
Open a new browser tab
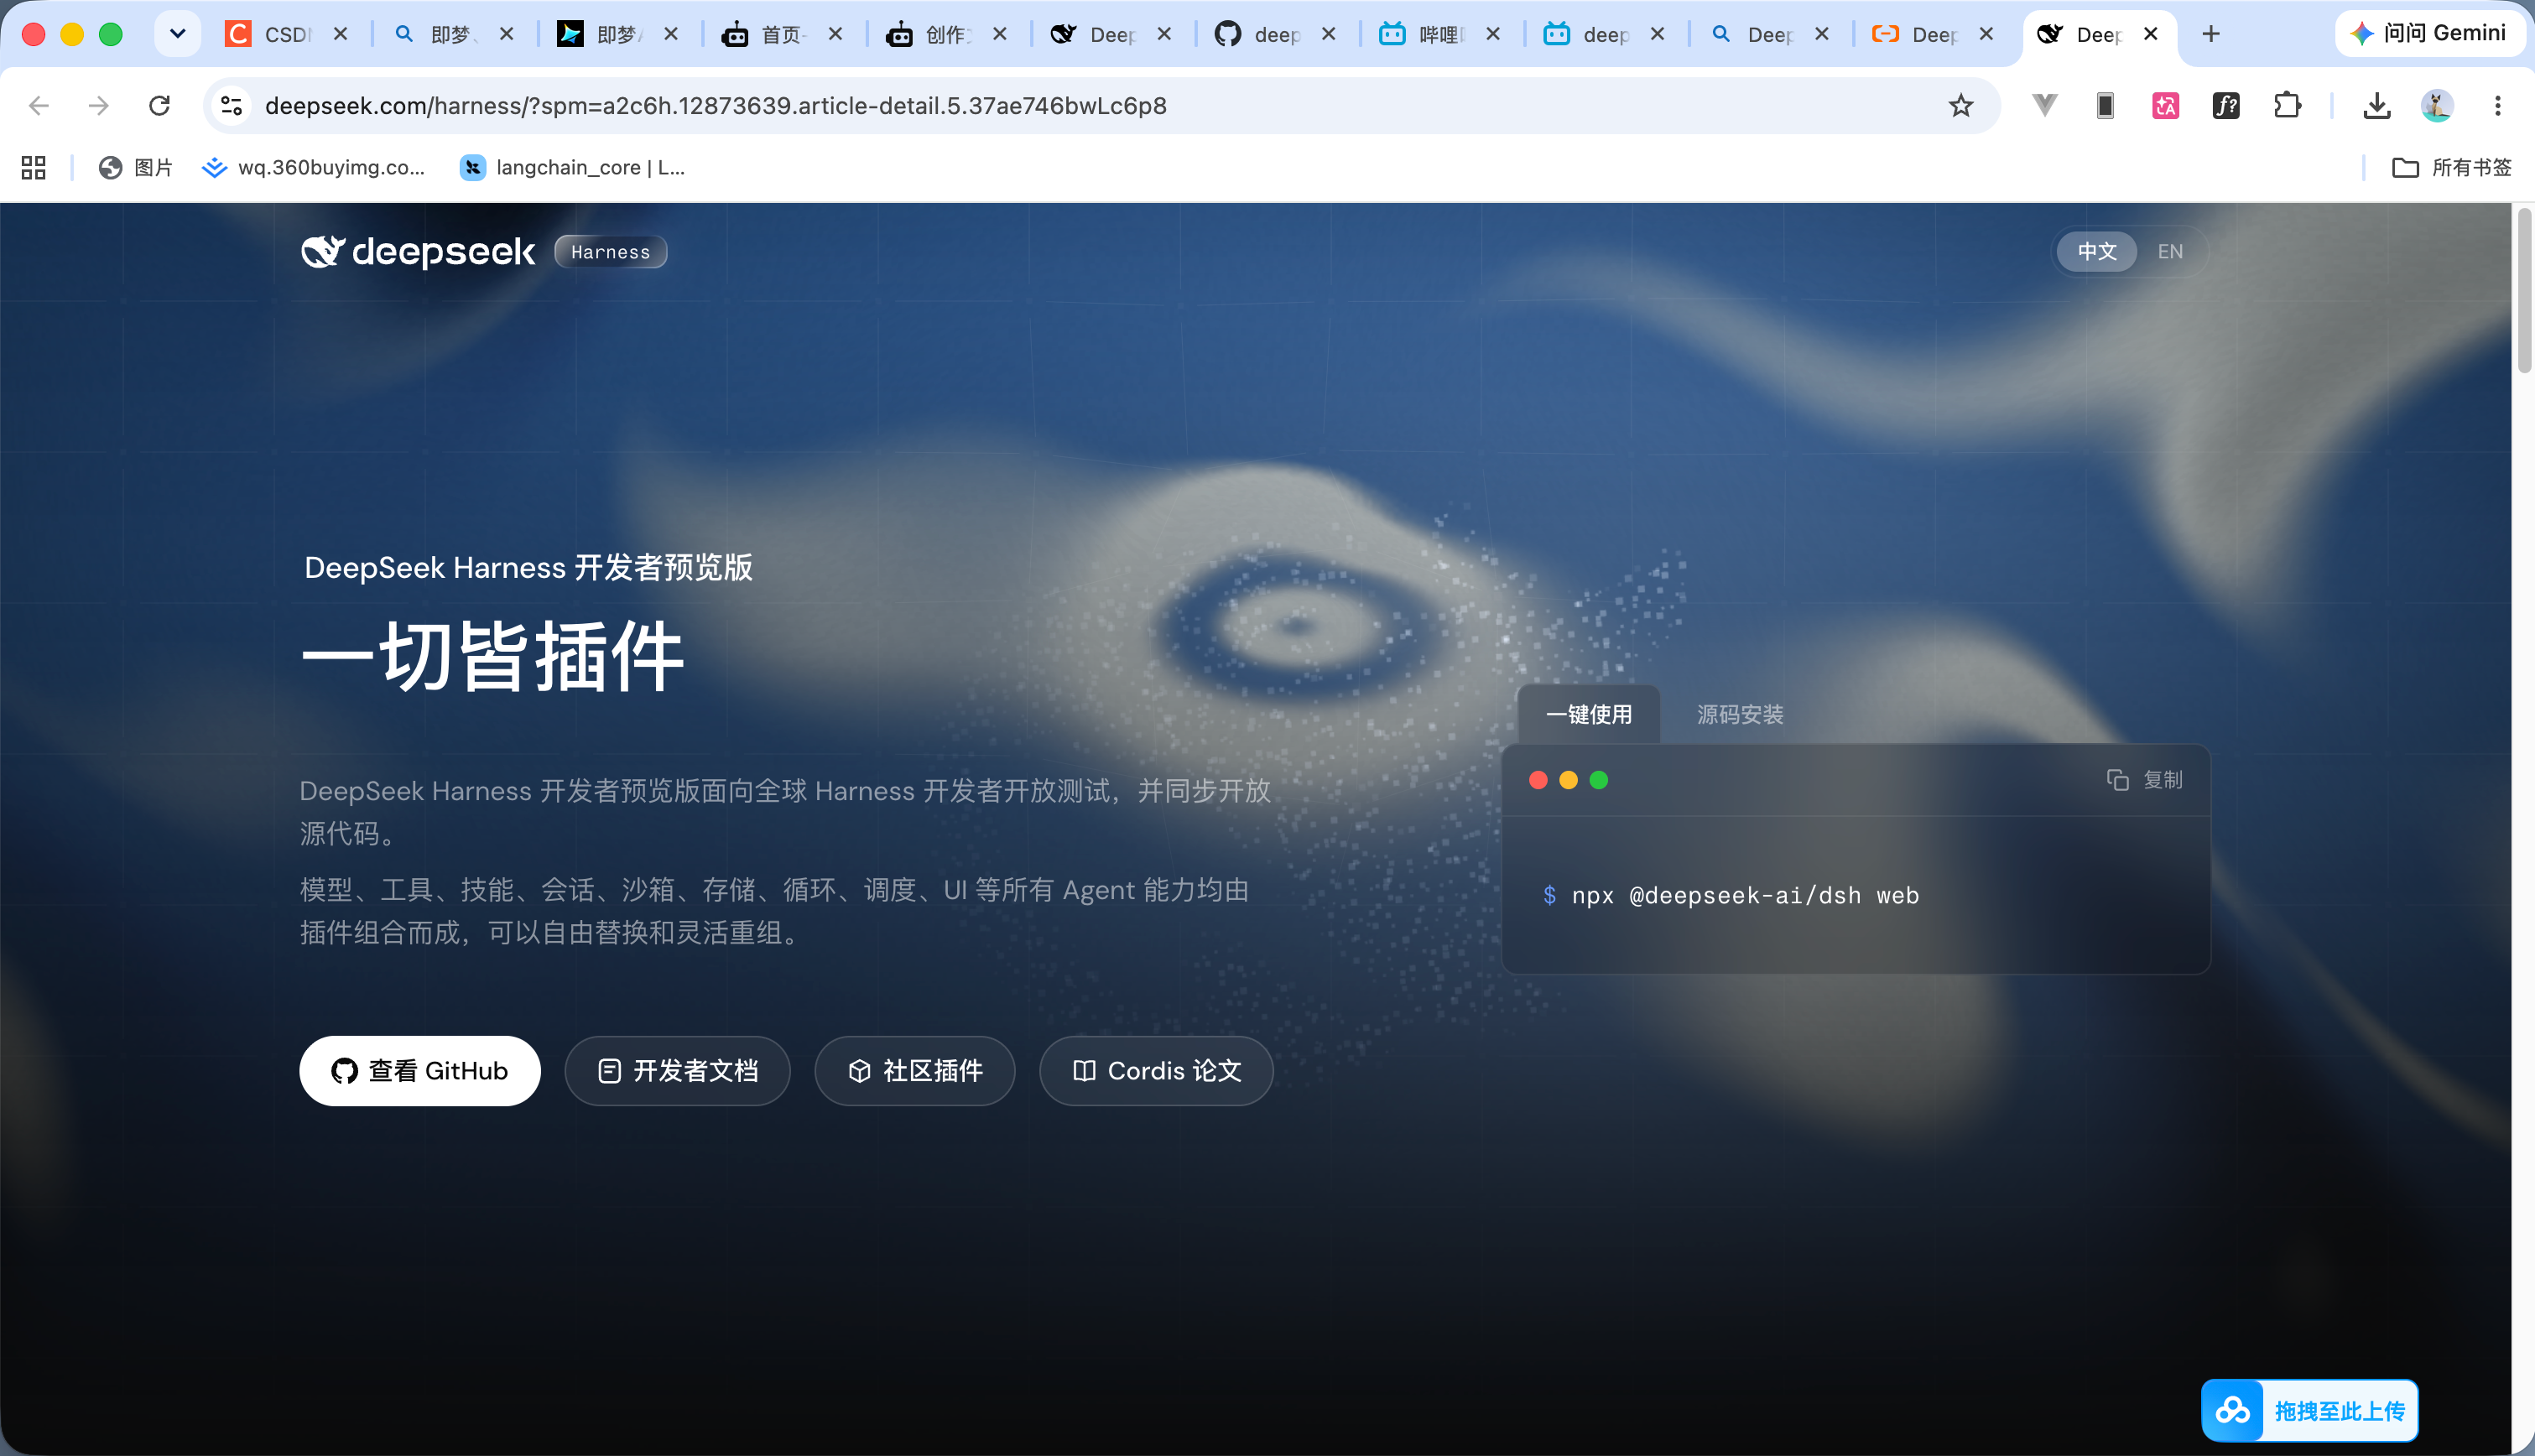click(2211, 34)
